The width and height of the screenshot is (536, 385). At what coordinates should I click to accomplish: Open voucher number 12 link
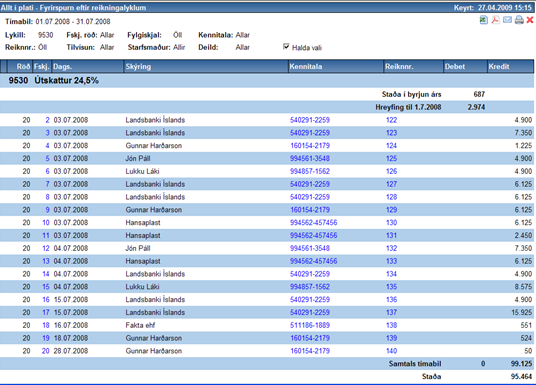point(46,248)
